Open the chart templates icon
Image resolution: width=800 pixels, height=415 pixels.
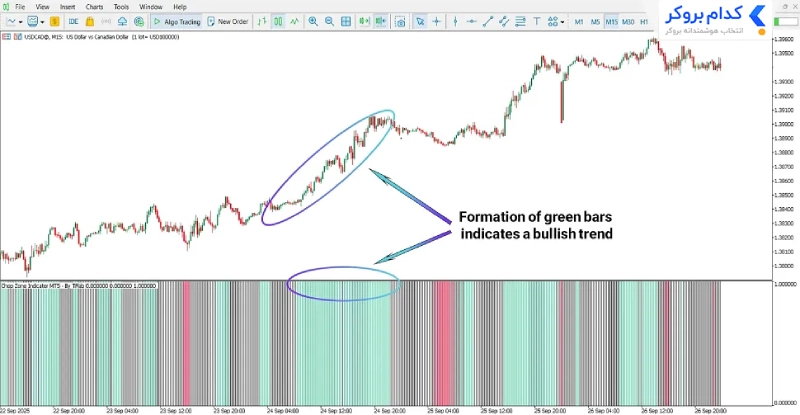point(33,21)
